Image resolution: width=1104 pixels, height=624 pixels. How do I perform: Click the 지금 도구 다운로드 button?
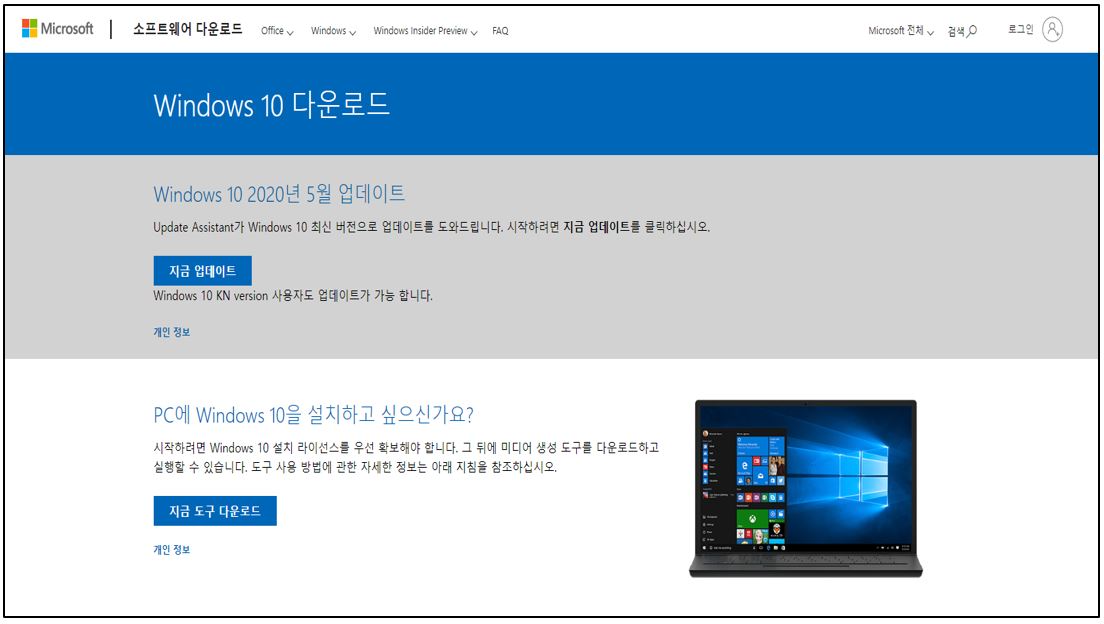click(x=215, y=511)
